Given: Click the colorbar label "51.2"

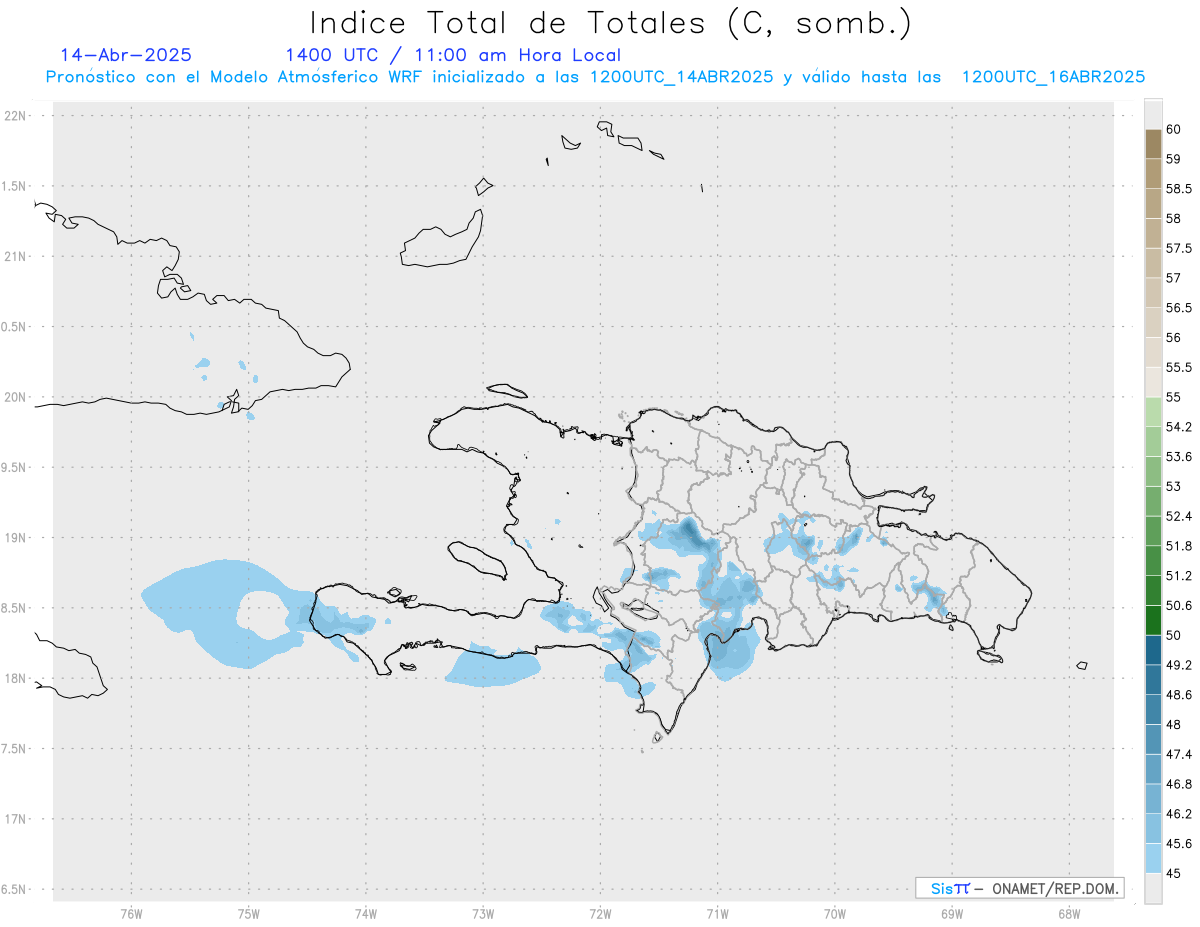Looking at the screenshot, I should click(1178, 576).
